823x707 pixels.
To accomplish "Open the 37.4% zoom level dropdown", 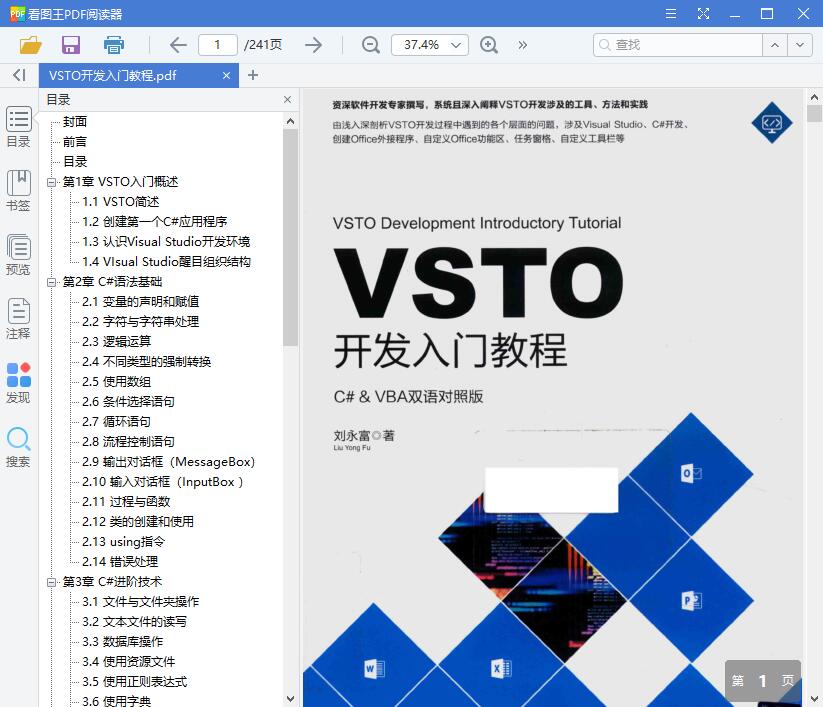I will tap(430, 45).
